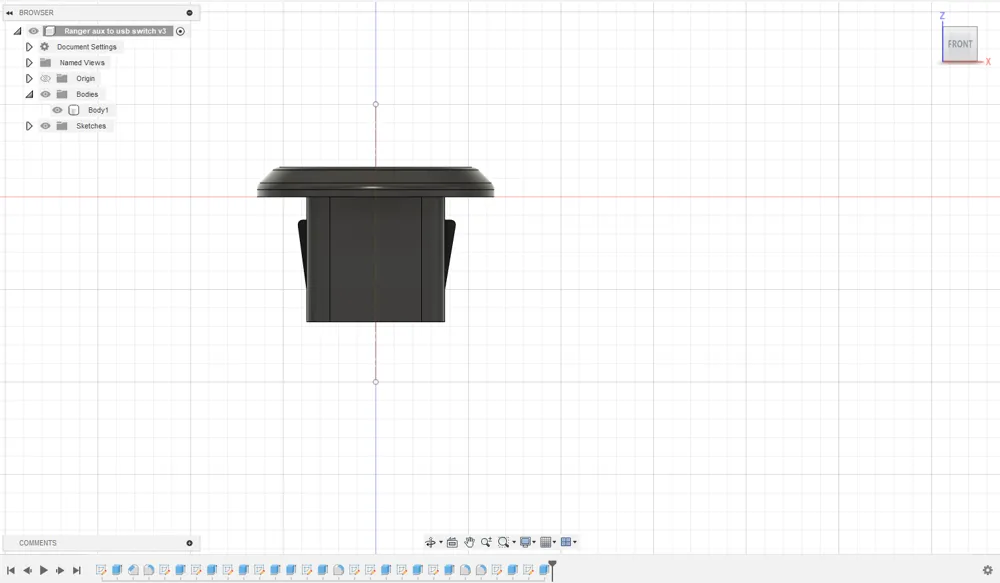Image resolution: width=1000 pixels, height=583 pixels.
Task: Select the 'Body1' label
Action: [98, 110]
